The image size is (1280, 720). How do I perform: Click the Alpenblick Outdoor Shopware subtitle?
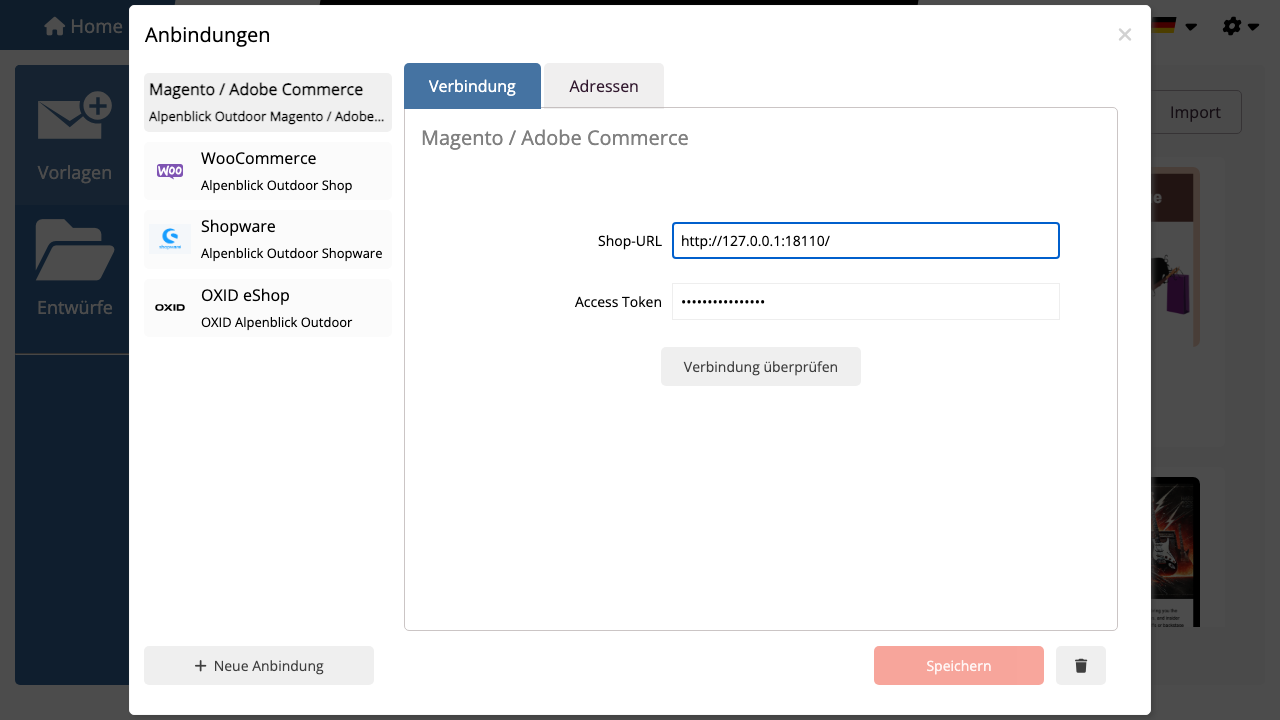(x=292, y=253)
